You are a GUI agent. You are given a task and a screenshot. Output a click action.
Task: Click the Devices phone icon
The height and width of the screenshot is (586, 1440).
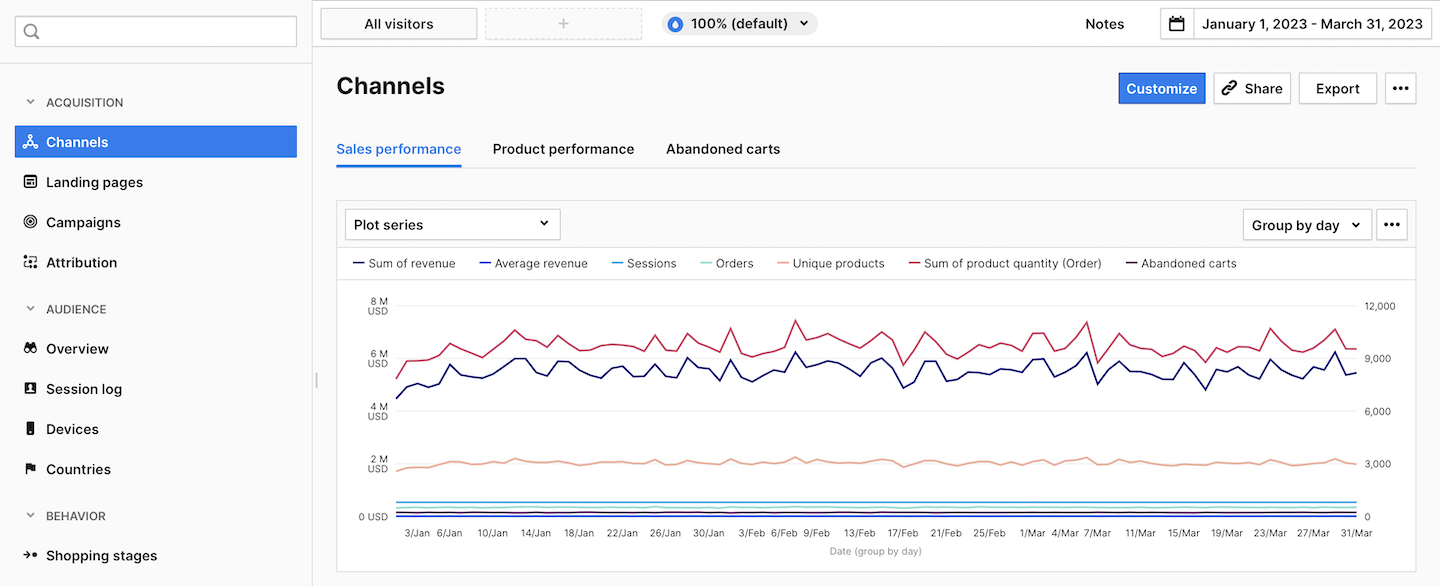30,429
